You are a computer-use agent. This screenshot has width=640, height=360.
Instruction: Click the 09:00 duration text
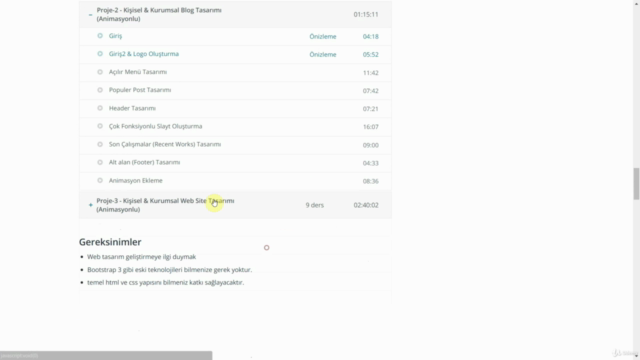coord(371,145)
